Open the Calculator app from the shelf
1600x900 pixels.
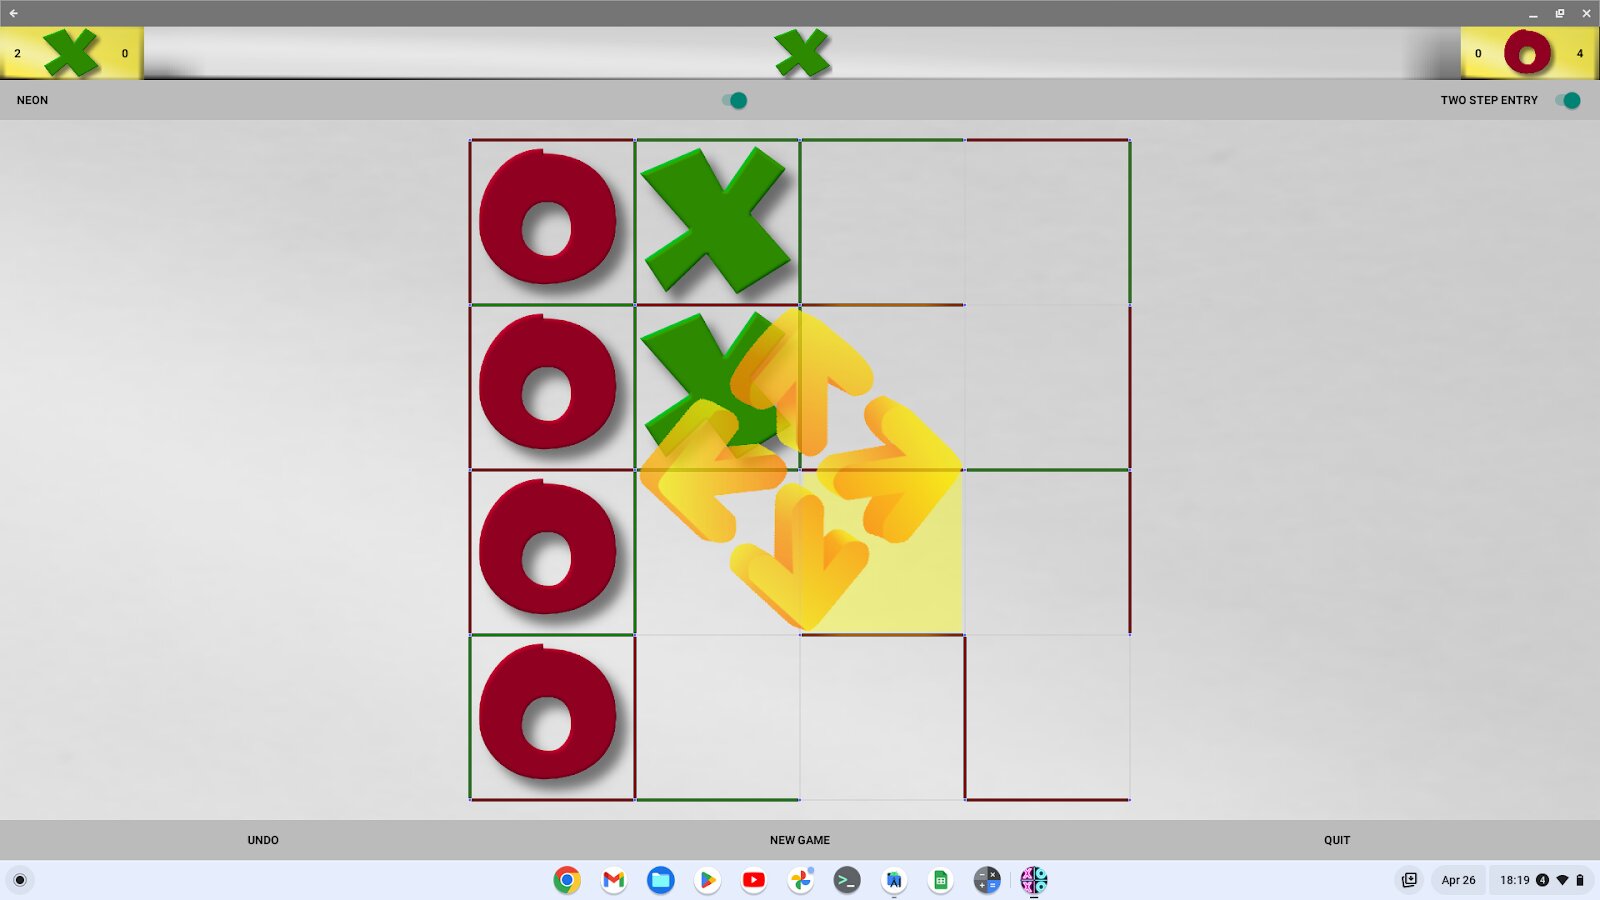tap(987, 880)
